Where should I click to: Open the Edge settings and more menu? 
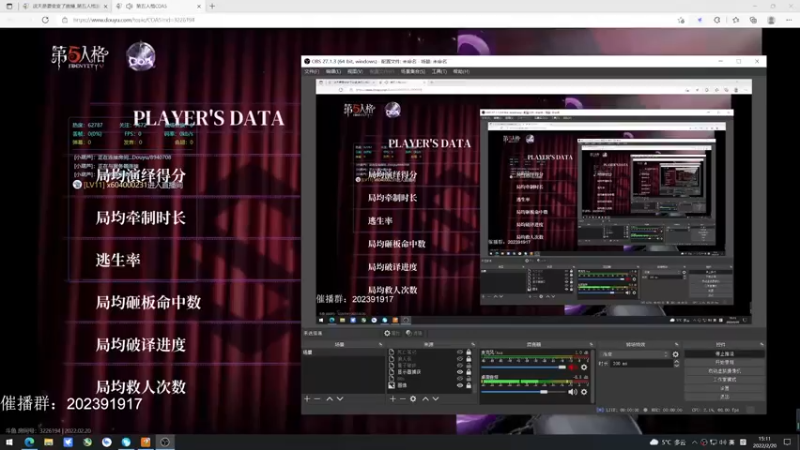(789, 20)
